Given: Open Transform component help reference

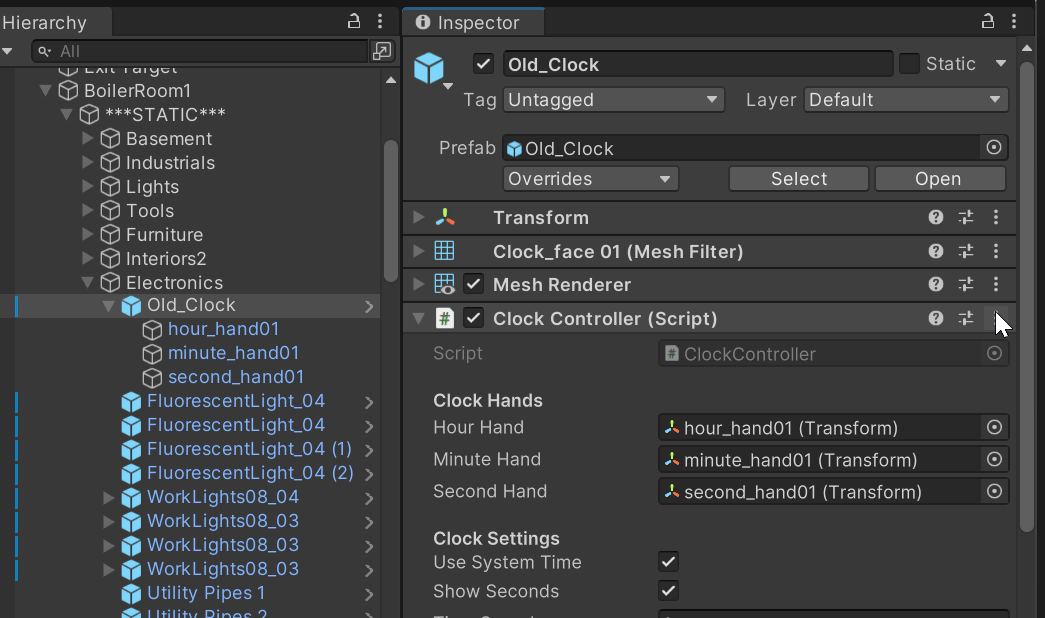Looking at the screenshot, I should [x=936, y=217].
